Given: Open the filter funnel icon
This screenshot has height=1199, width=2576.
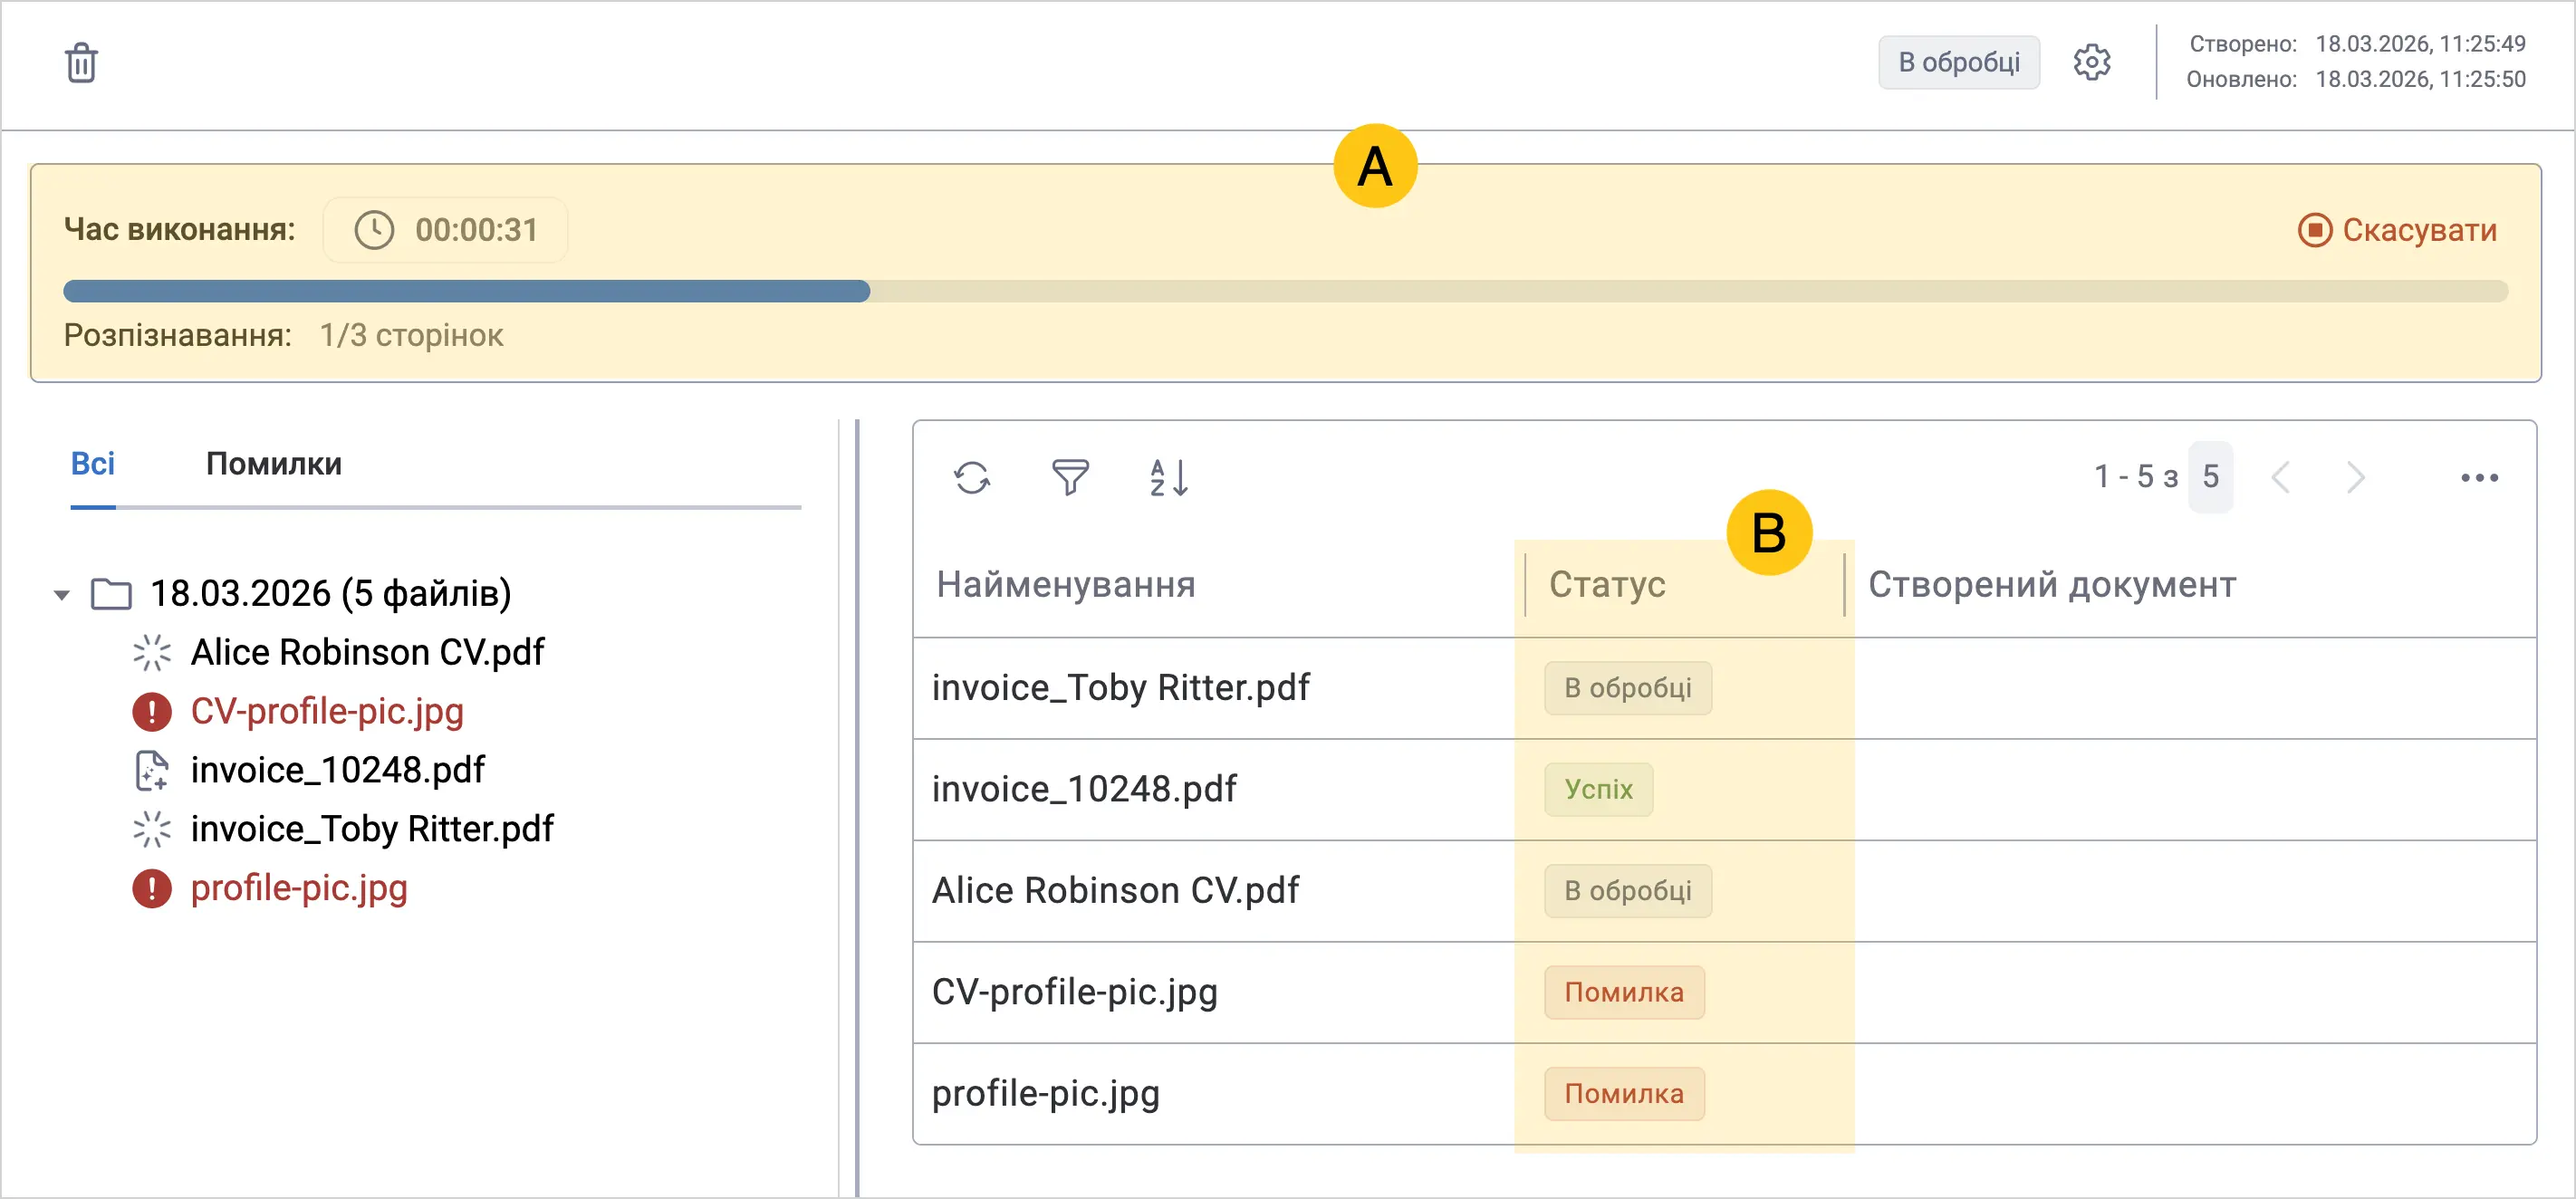Looking at the screenshot, I should (1070, 478).
